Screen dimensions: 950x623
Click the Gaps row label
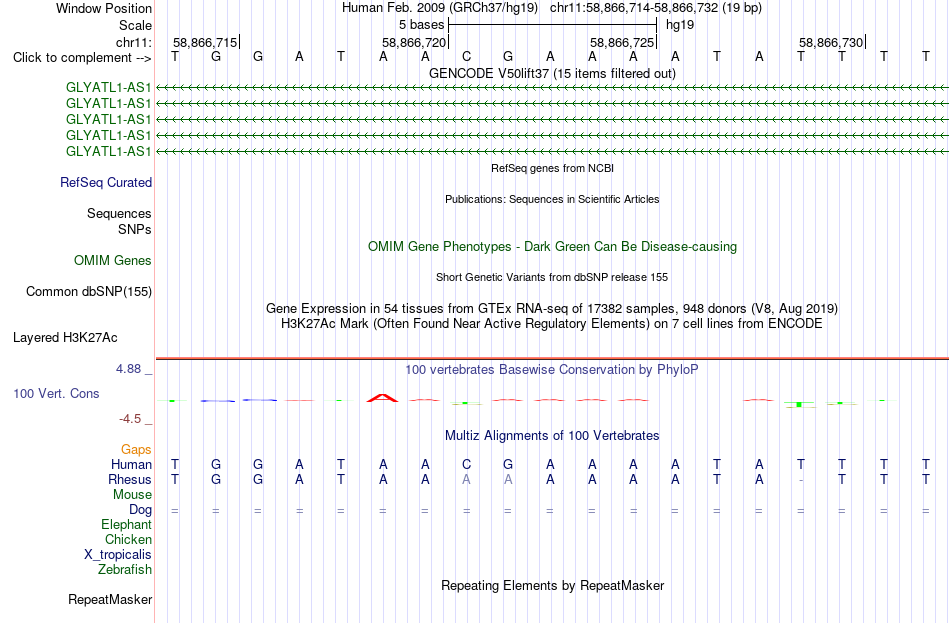coord(136,450)
